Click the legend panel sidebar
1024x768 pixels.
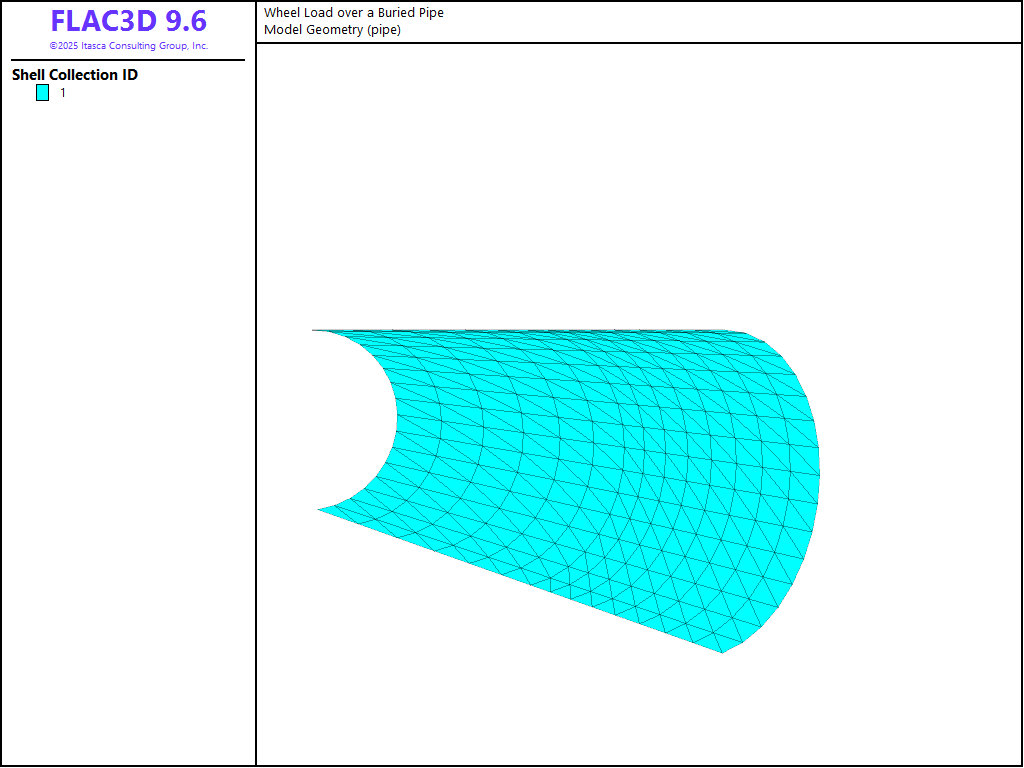128,400
